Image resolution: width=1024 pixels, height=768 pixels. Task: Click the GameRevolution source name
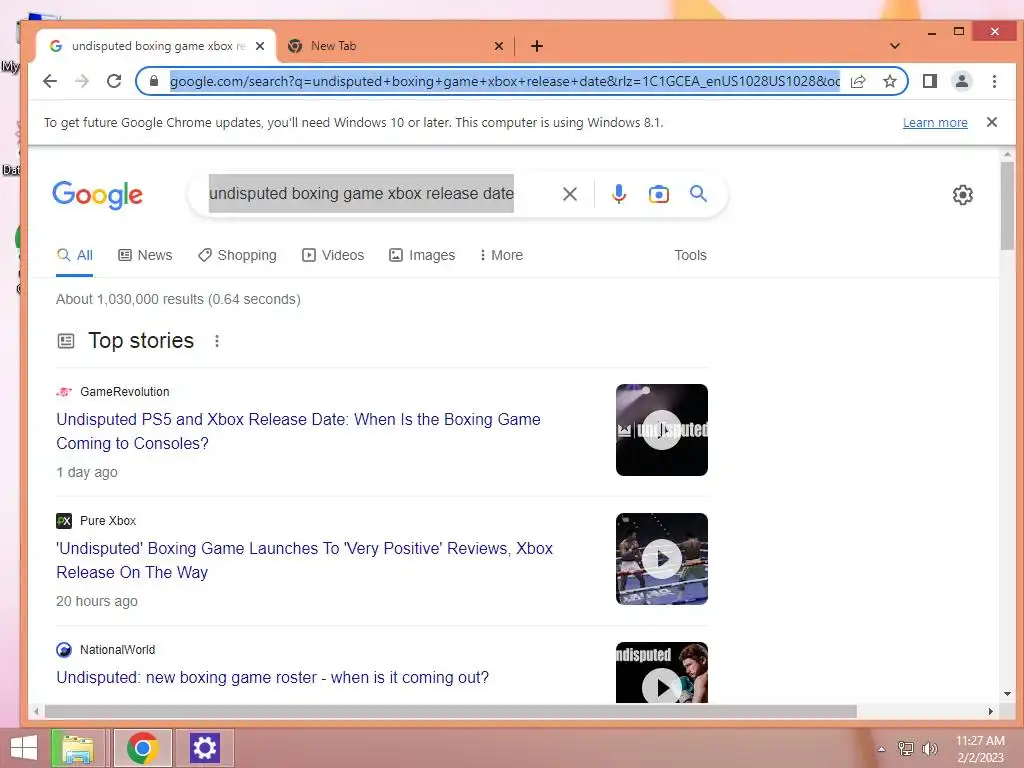point(125,392)
